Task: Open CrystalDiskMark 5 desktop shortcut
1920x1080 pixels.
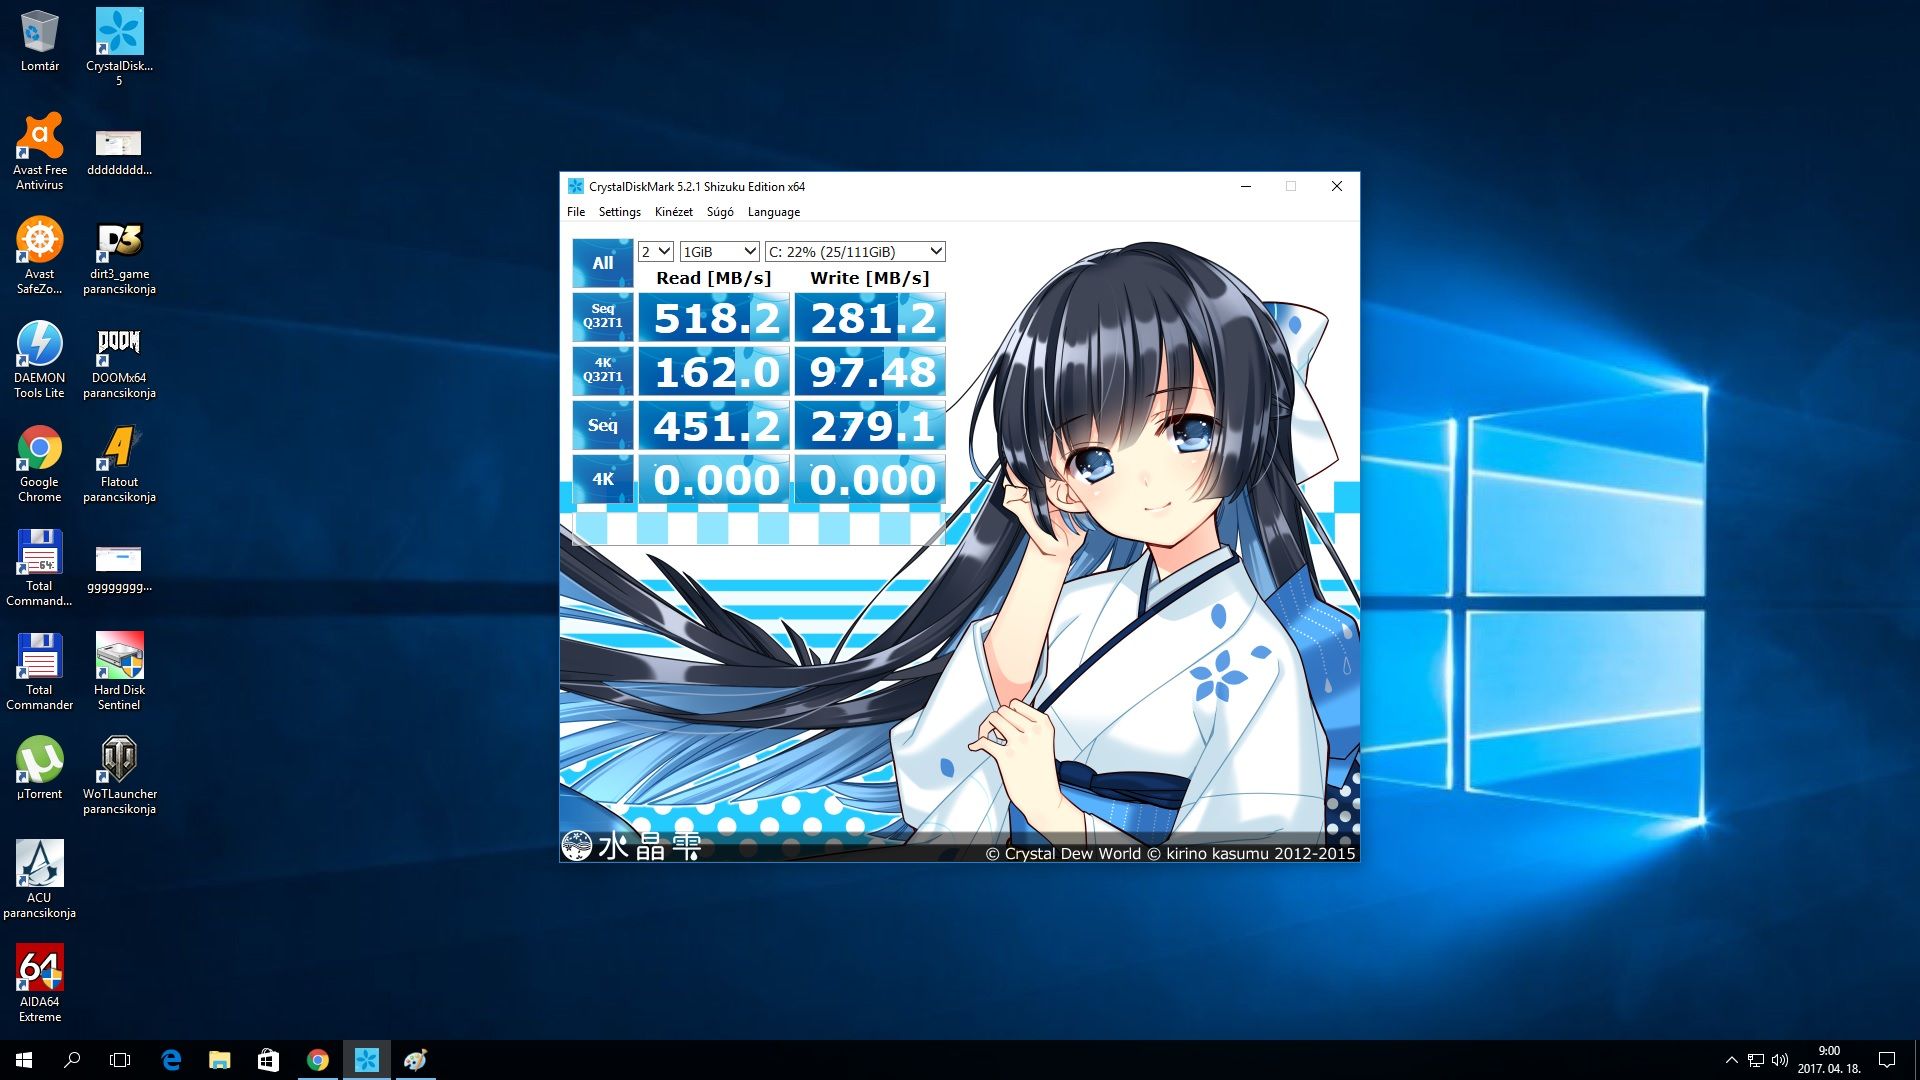Action: [119, 46]
